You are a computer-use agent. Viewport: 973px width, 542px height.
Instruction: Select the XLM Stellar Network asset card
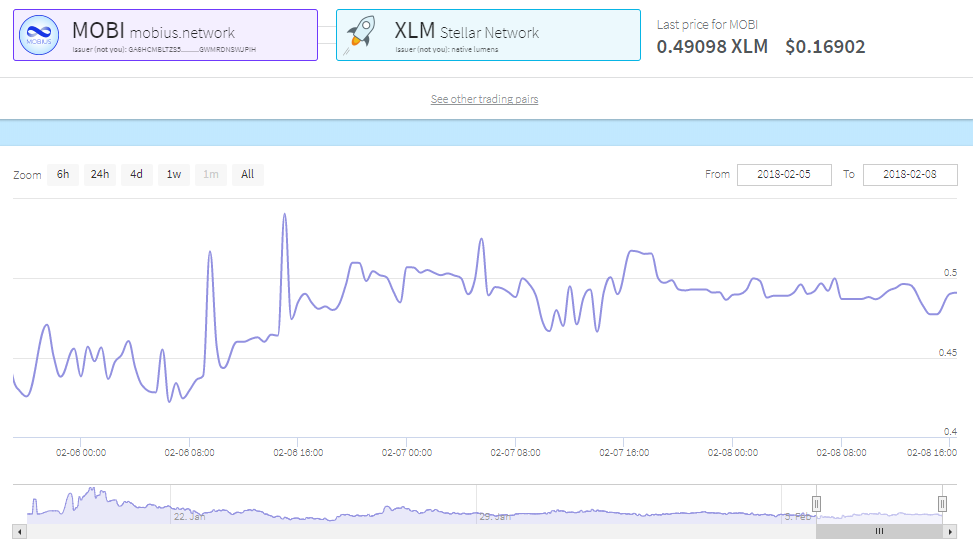tap(488, 35)
